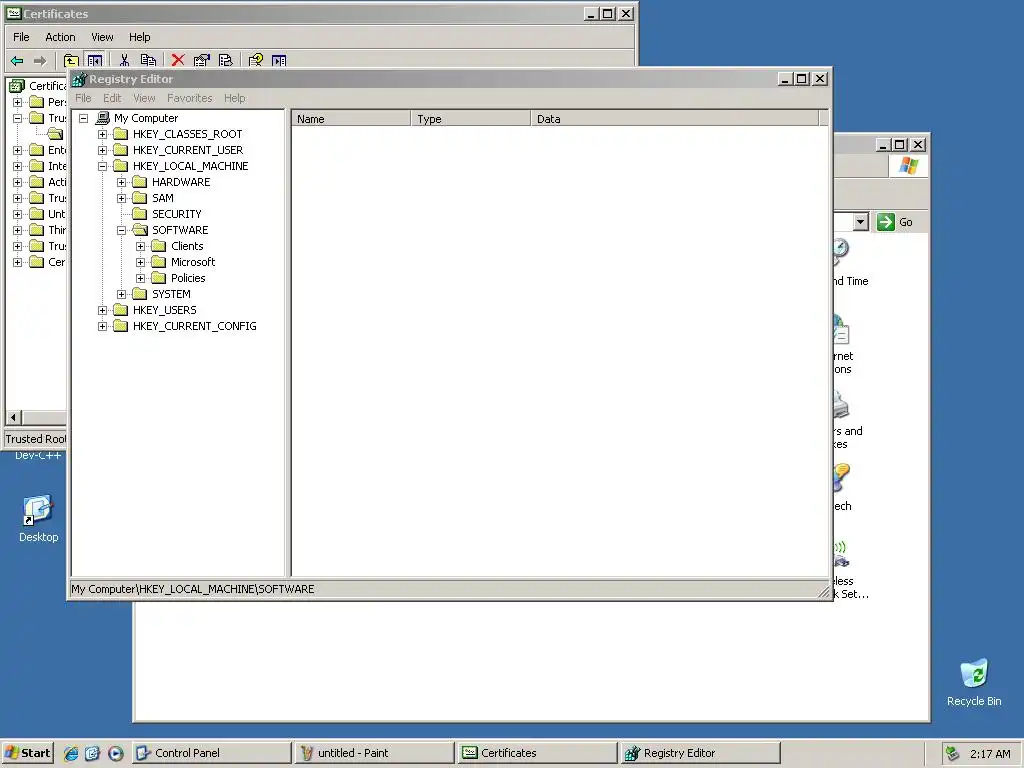Open the Certificates File menu
The image size is (1024, 768).
click(x=21, y=37)
